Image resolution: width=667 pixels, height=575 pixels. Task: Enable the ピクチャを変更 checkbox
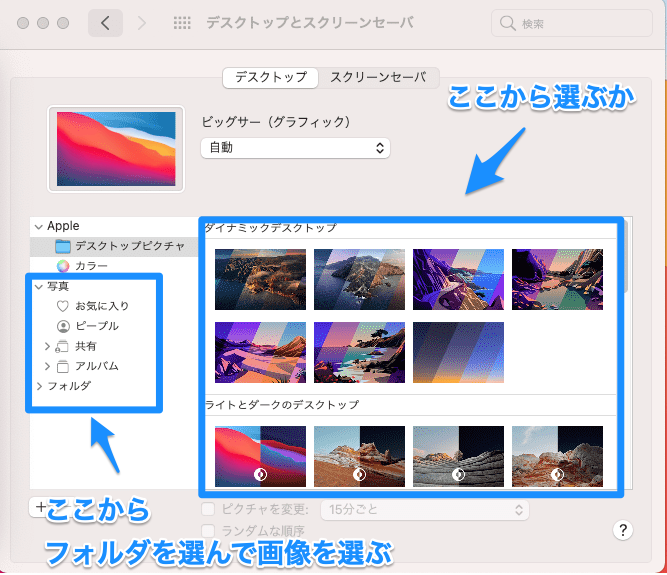(x=209, y=510)
